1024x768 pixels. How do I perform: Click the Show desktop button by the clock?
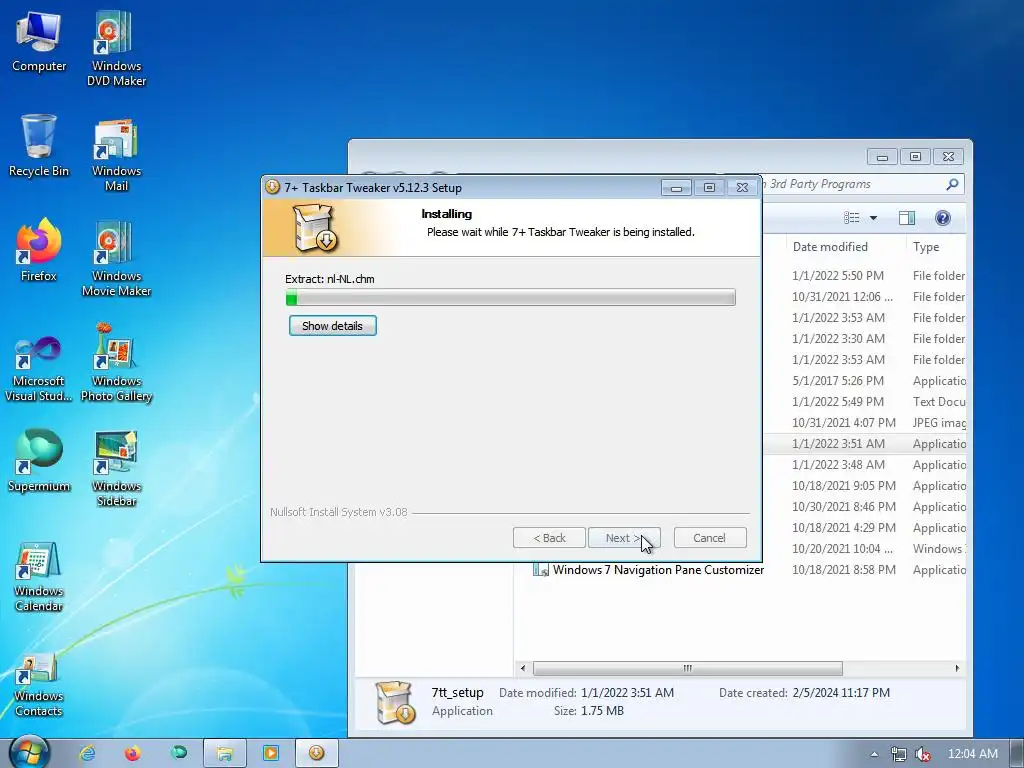pos(1017,754)
